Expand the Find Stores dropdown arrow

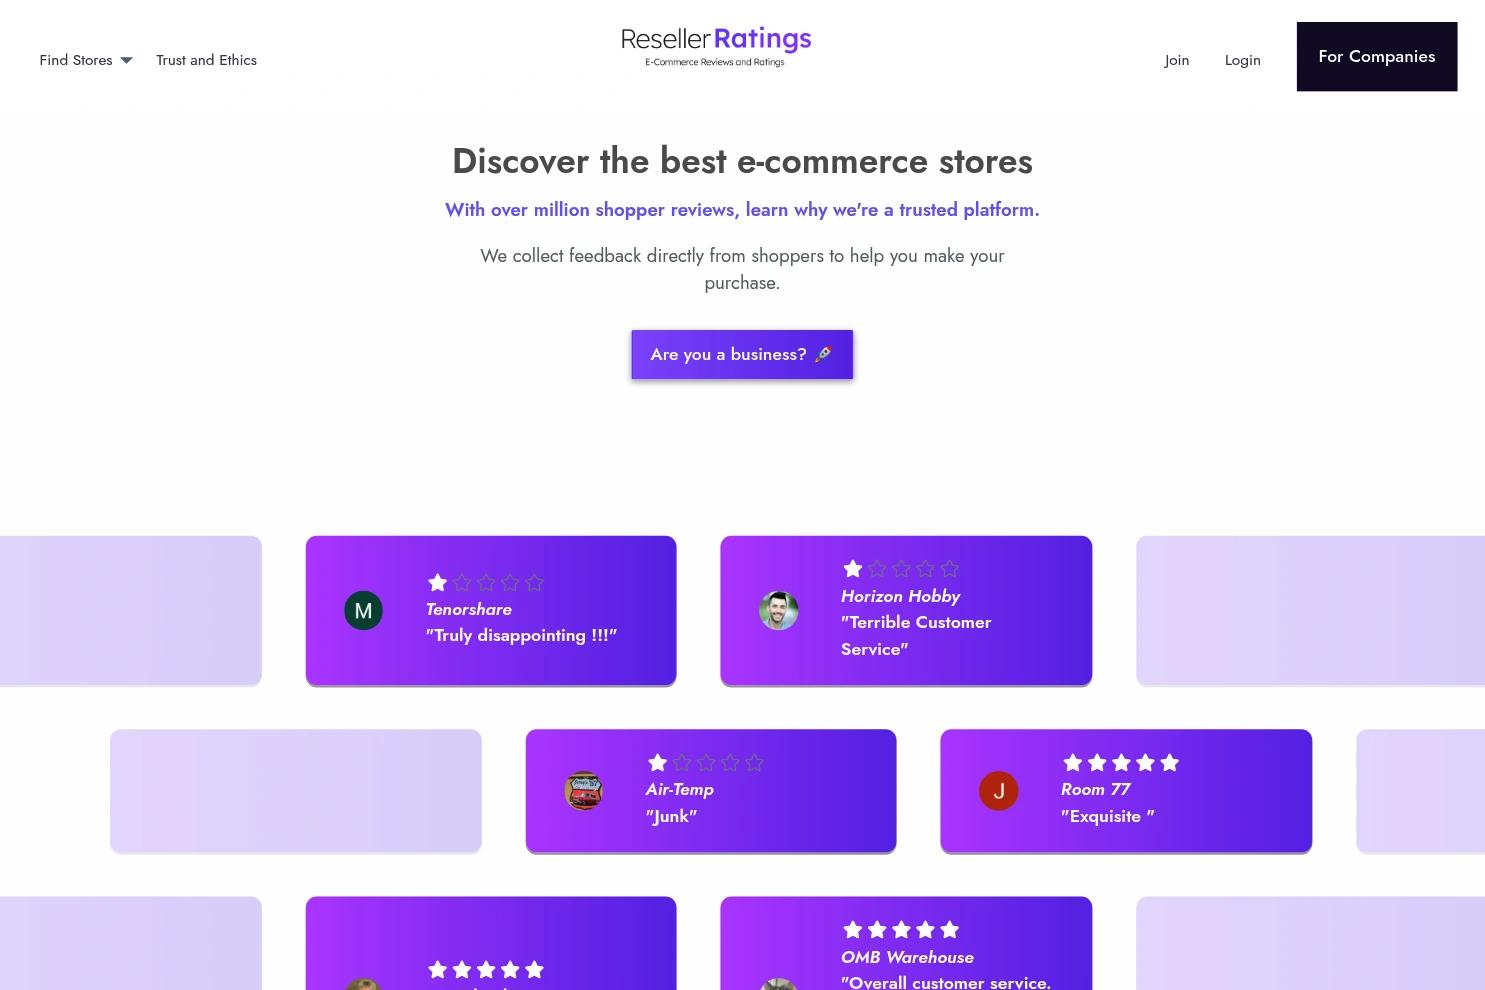pyautogui.click(x=126, y=61)
